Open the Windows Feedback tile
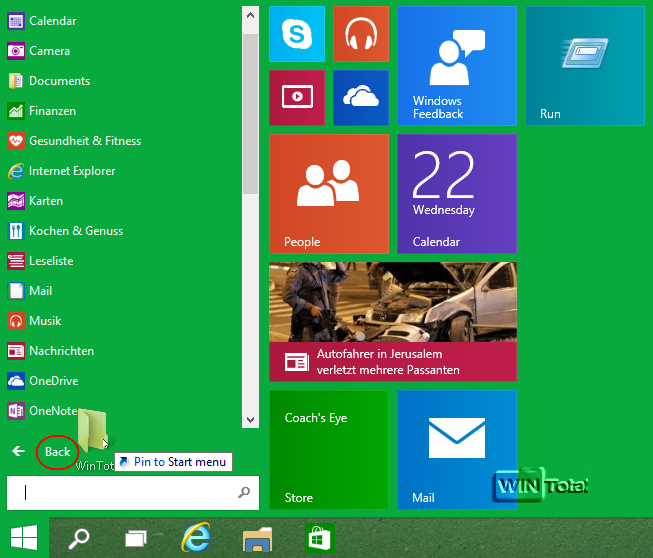This screenshot has width=653, height=558. click(457, 65)
